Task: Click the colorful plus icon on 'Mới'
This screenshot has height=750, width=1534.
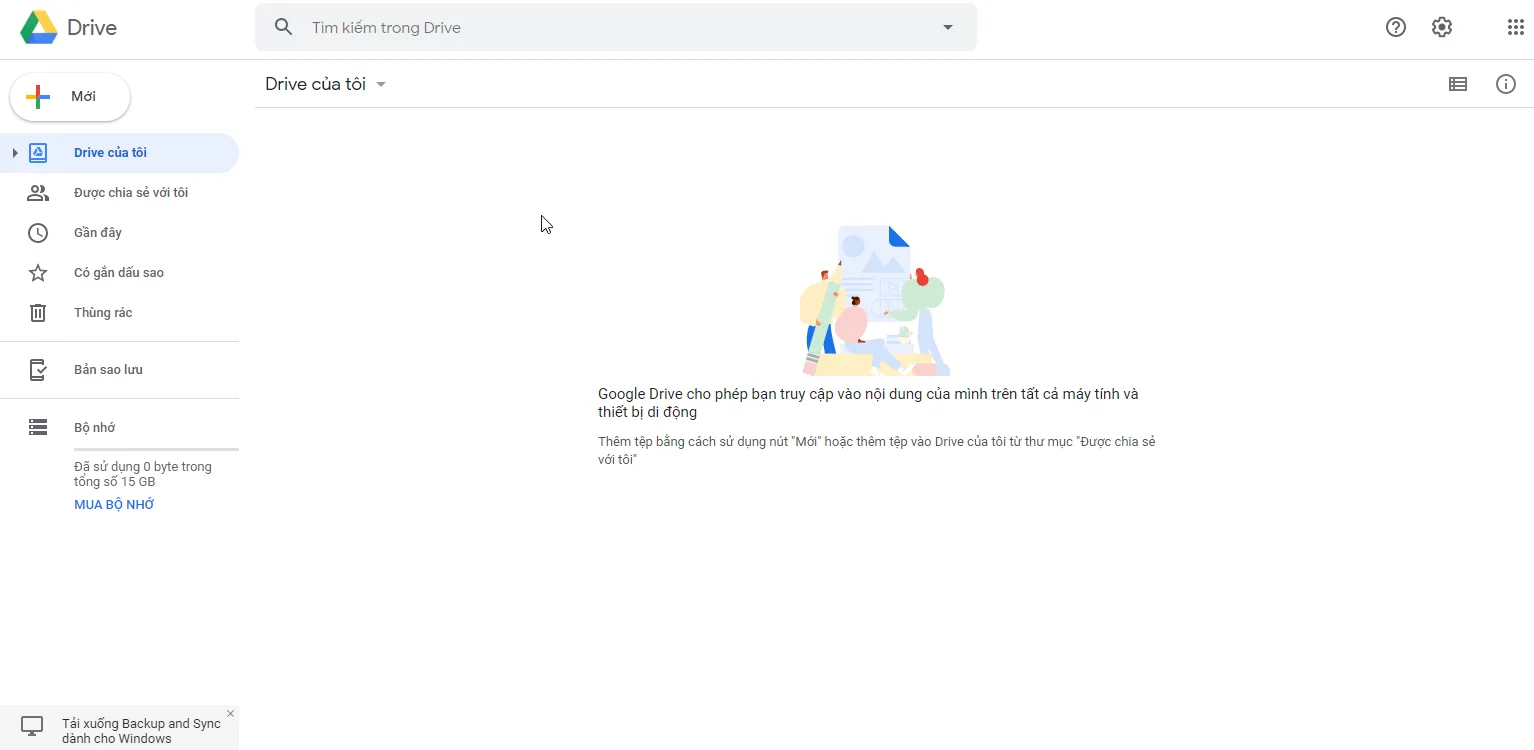Action: [38, 97]
